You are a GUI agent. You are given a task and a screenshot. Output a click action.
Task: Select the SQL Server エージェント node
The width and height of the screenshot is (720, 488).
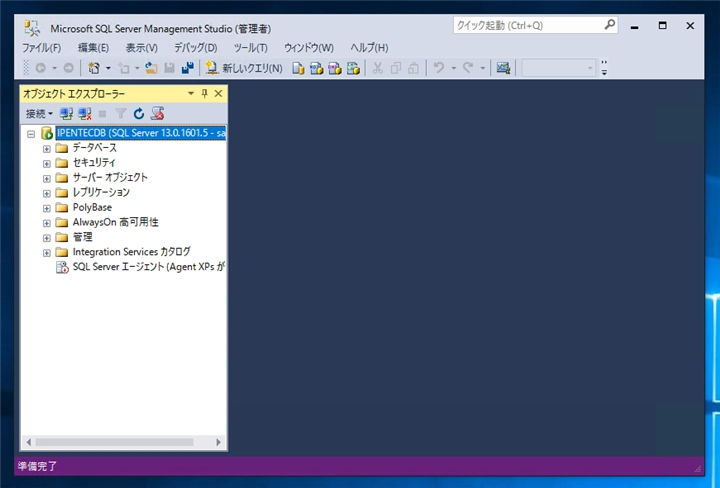140,267
